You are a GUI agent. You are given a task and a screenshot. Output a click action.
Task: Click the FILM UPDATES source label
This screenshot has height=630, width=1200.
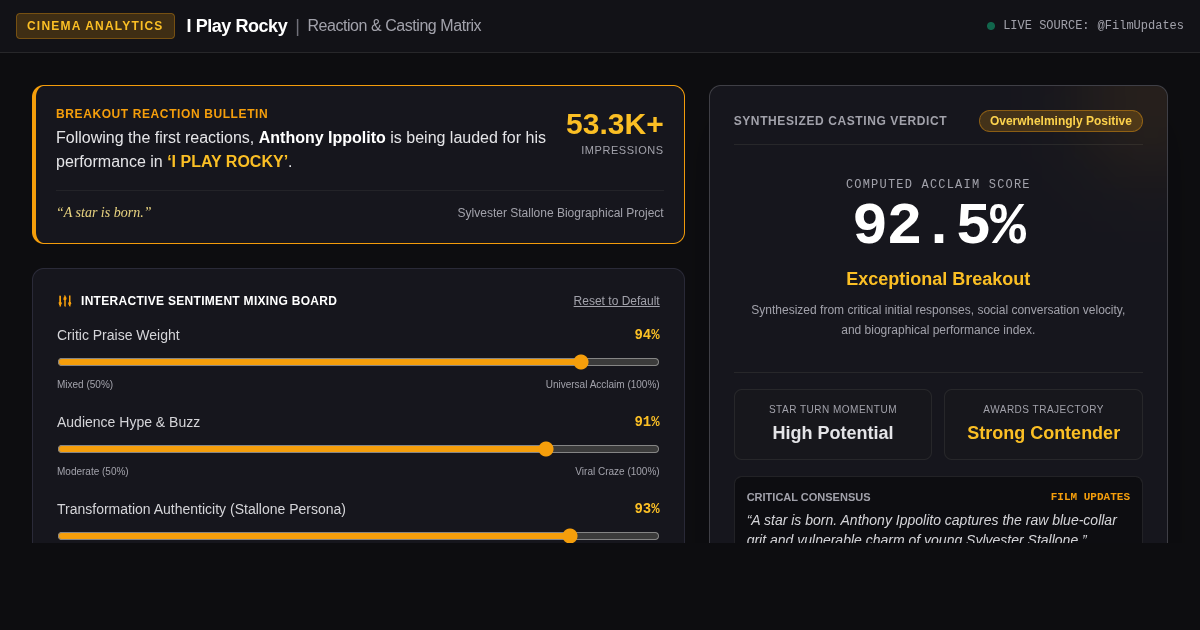[x=1090, y=497]
